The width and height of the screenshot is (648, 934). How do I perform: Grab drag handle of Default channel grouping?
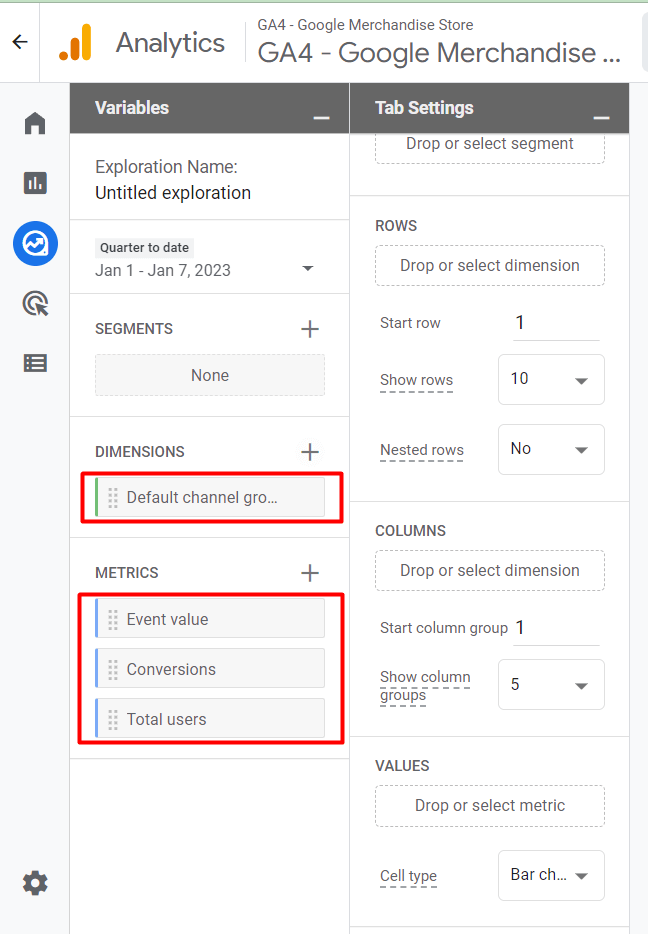113,498
